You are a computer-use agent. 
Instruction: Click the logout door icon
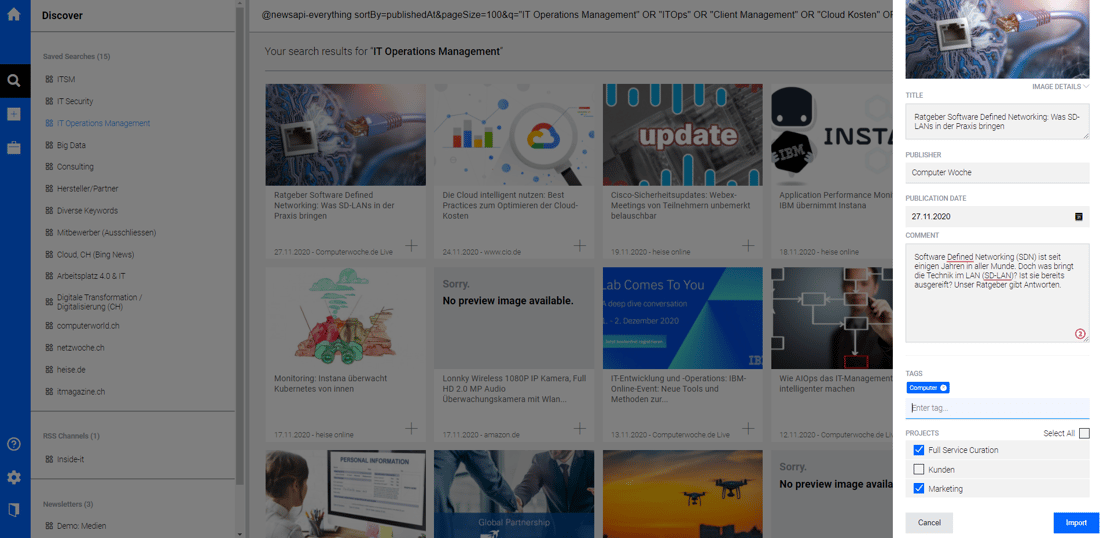pos(14,510)
